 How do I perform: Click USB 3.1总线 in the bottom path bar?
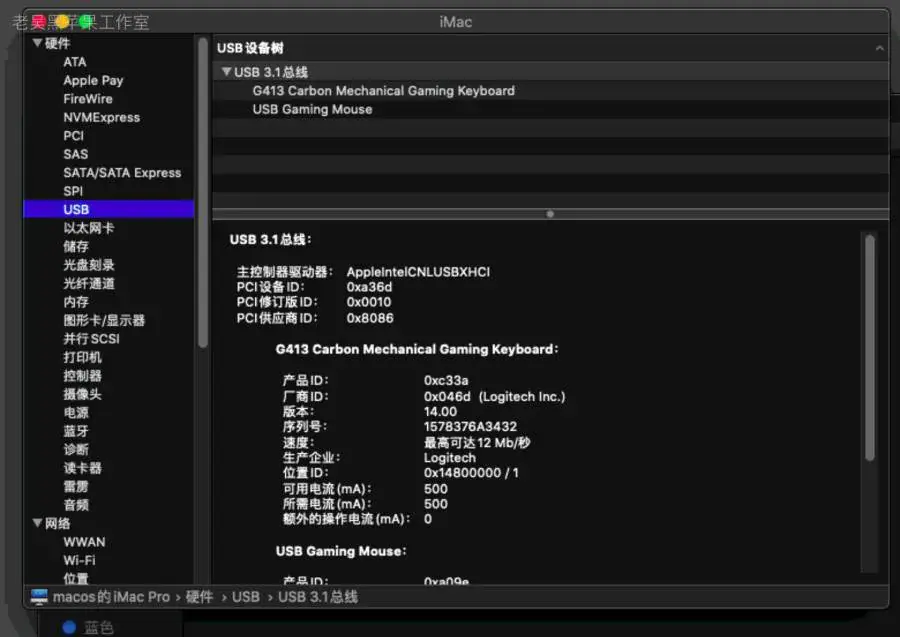(x=318, y=597)
